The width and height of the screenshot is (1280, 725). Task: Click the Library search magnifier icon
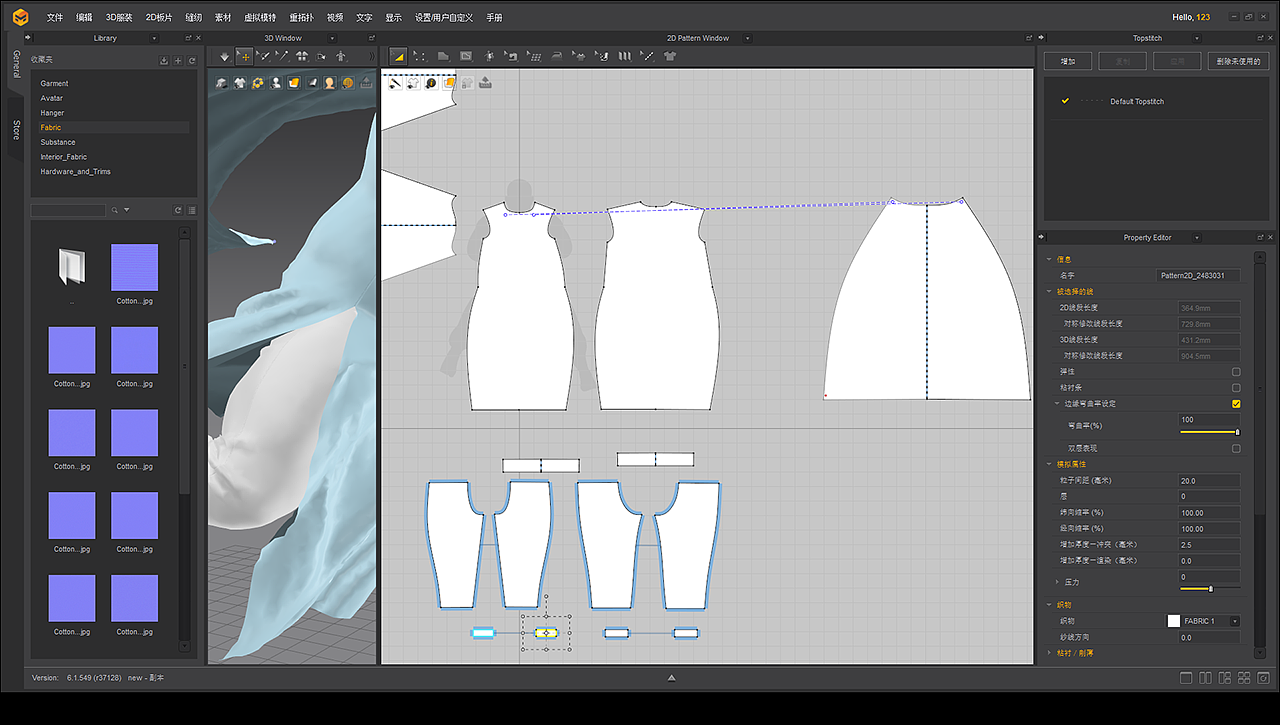[x=115, y=210]
